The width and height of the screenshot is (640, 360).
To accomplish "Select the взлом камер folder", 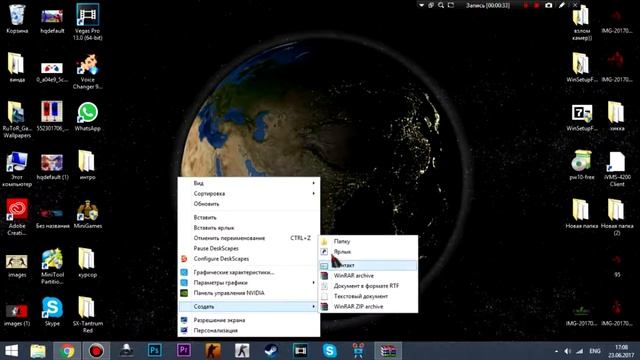I will point(582,22).
